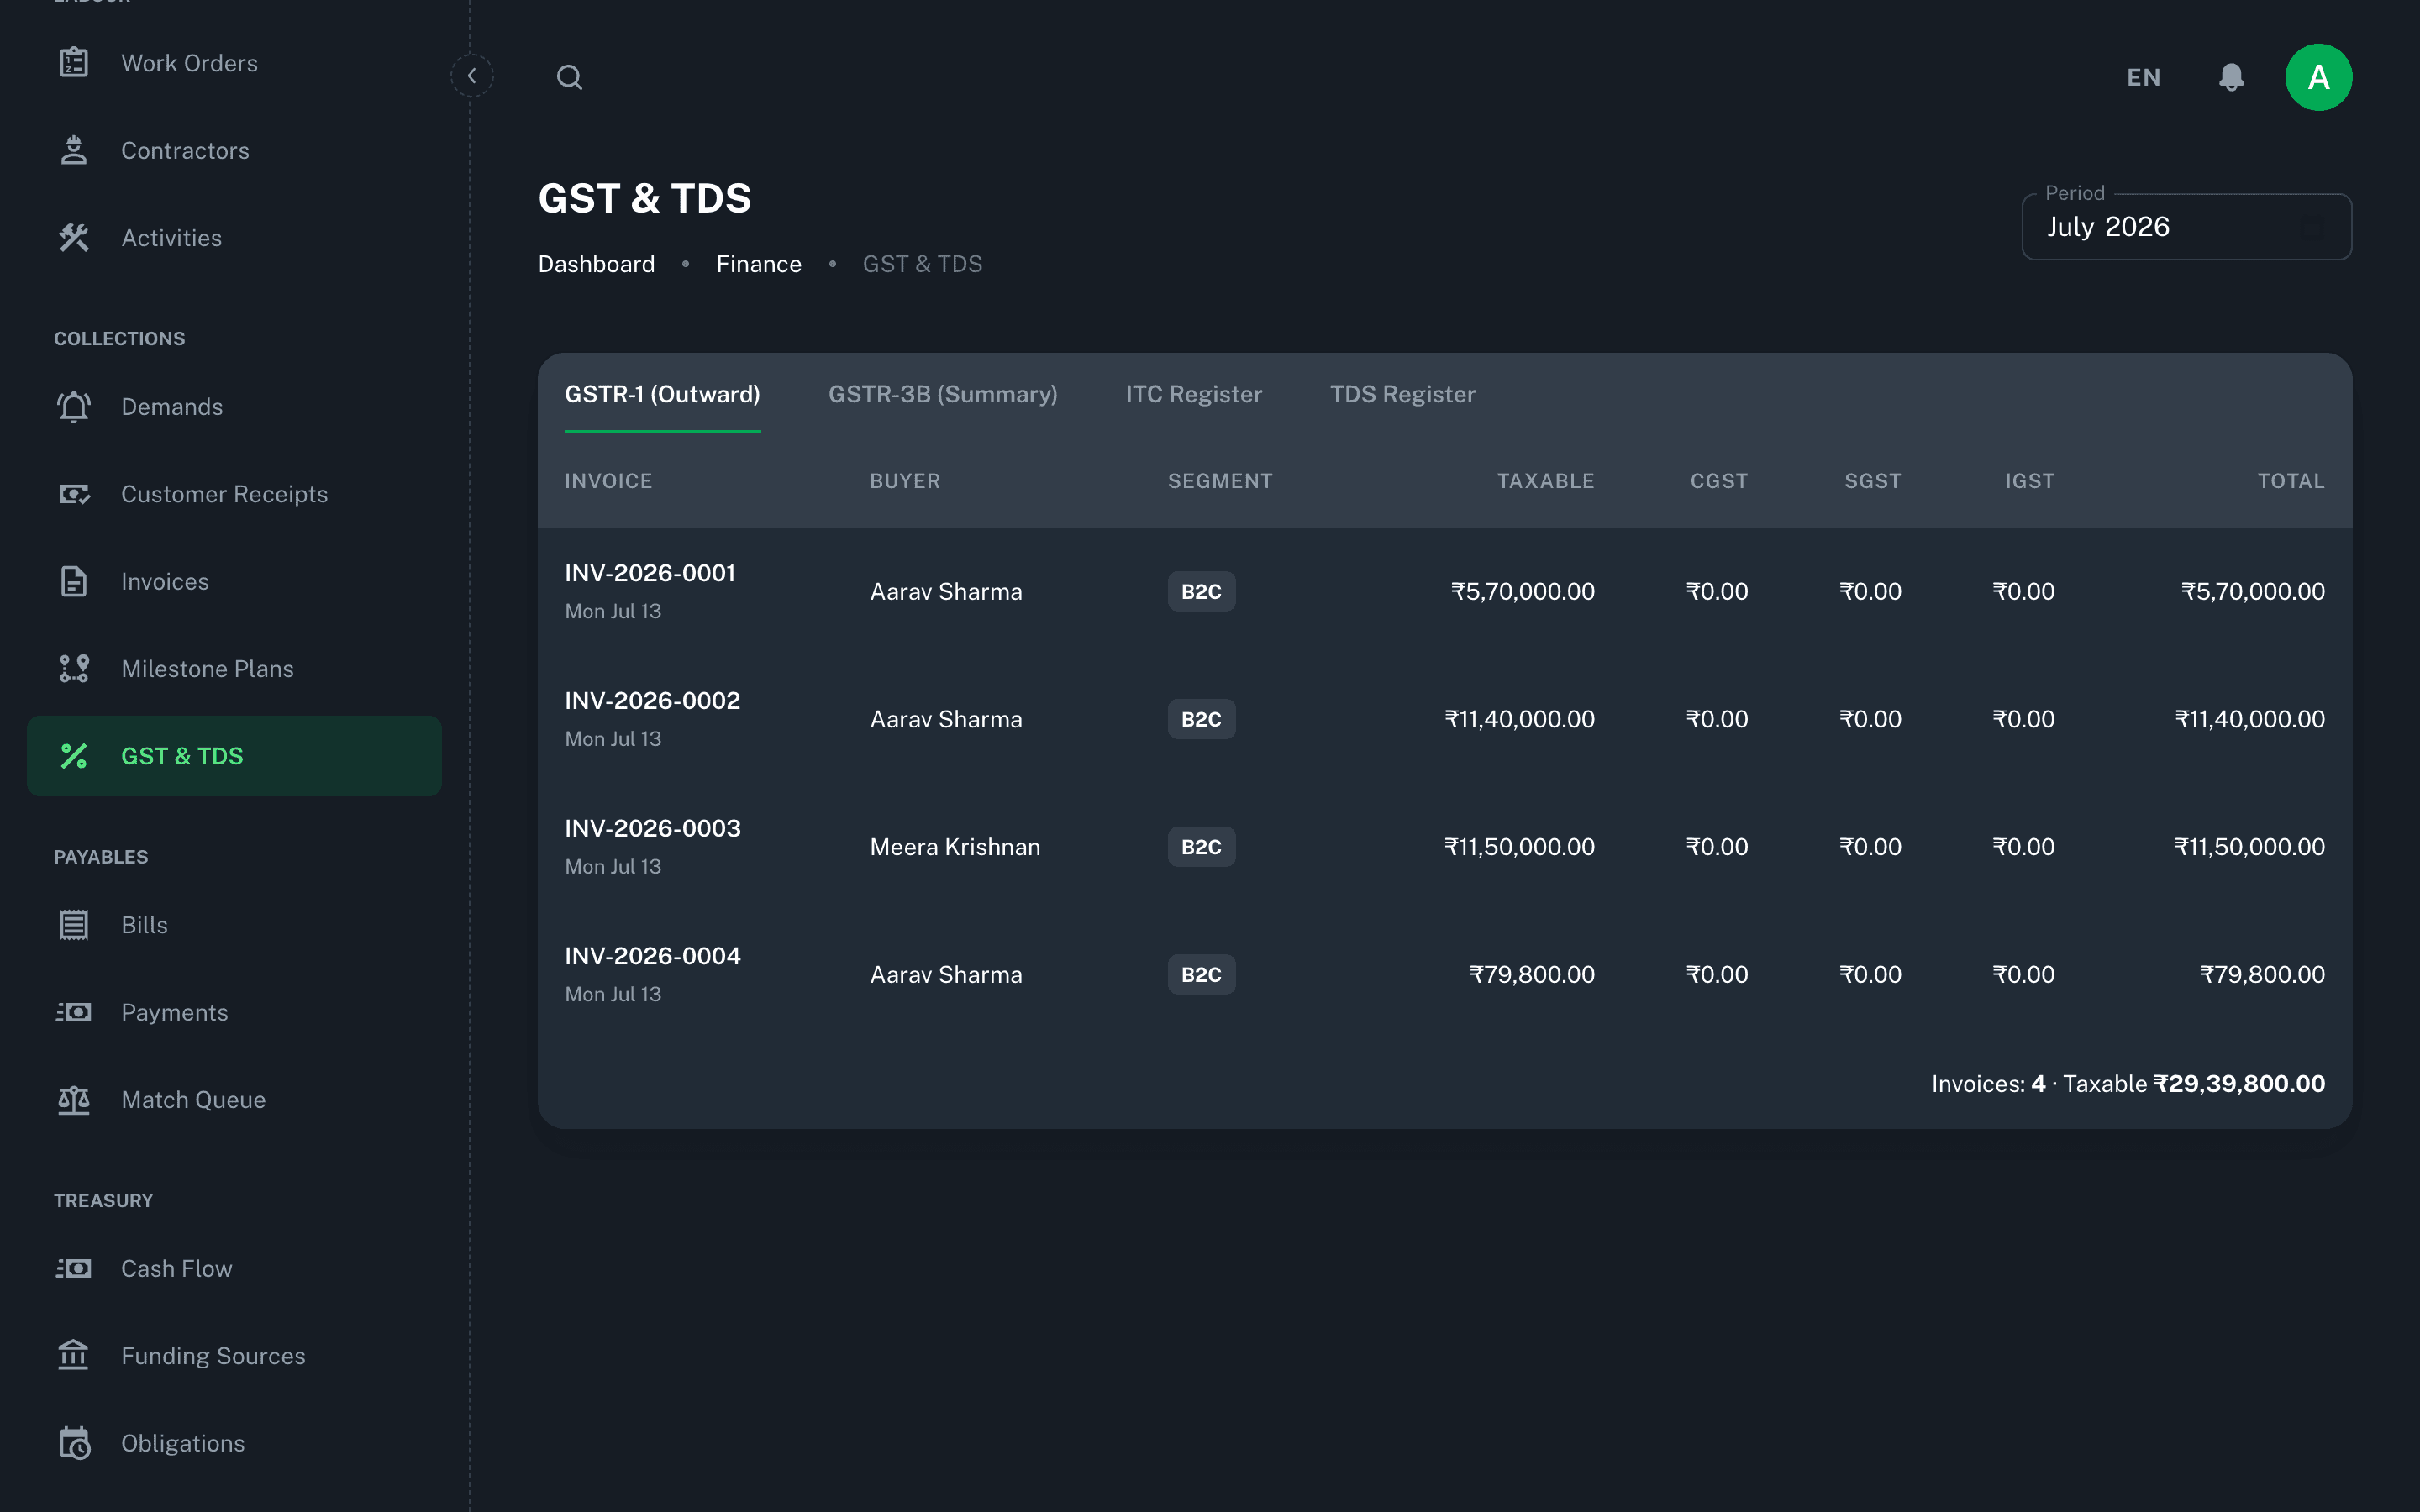Open Invoices menu item

click(x=234, y=581)
